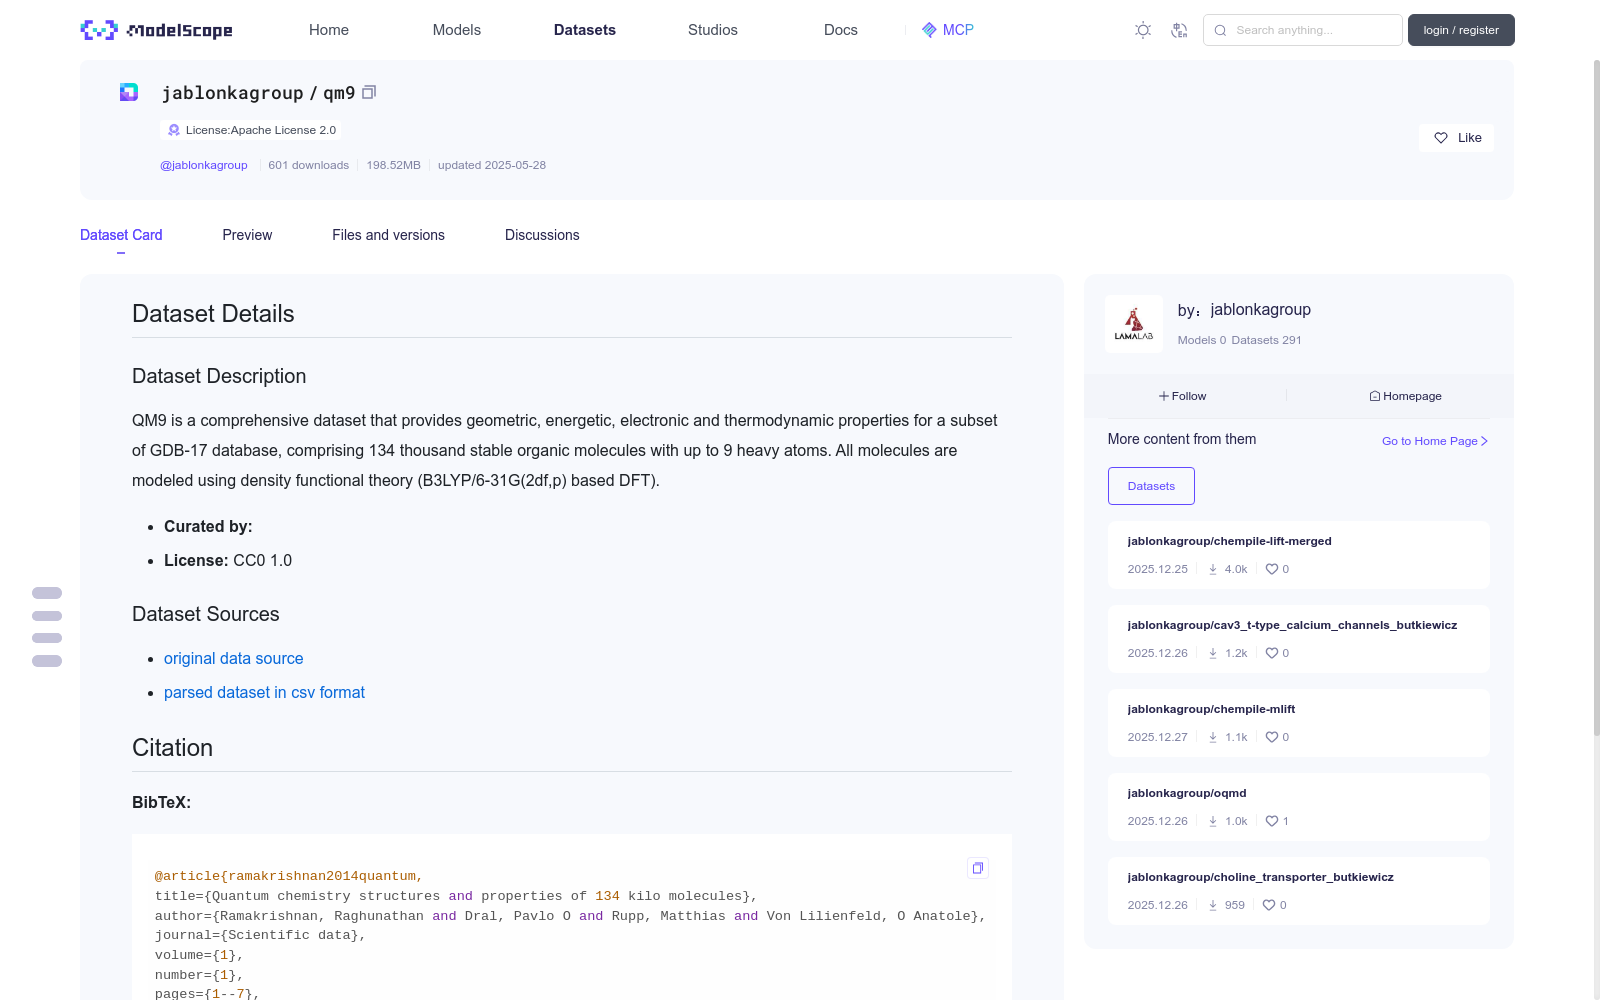
Task: Select the Datasets filter tab in sidebar
Action: tap(1151, 486)
